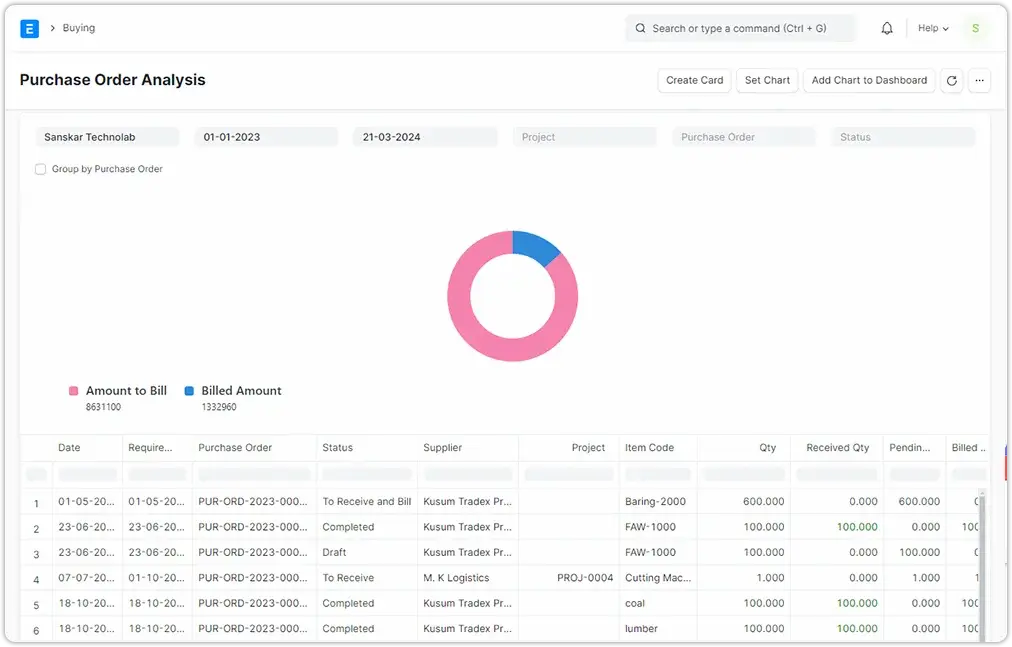The height and width of the screenshot is (647, 1012).
Task: Click the user avatar in the top bar
Action: coord(975,28)
